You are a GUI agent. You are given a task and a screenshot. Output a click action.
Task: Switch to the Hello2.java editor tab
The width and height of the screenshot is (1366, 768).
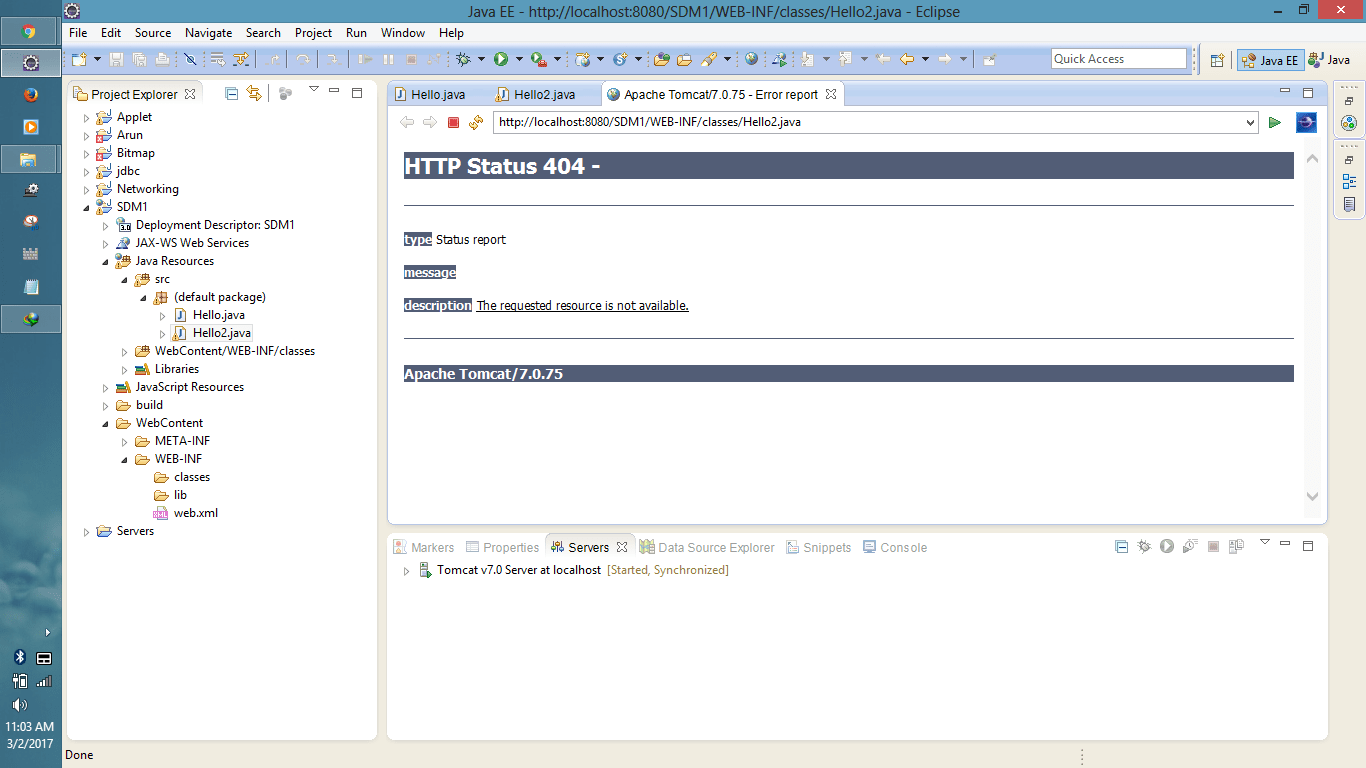tap(536, 95)
